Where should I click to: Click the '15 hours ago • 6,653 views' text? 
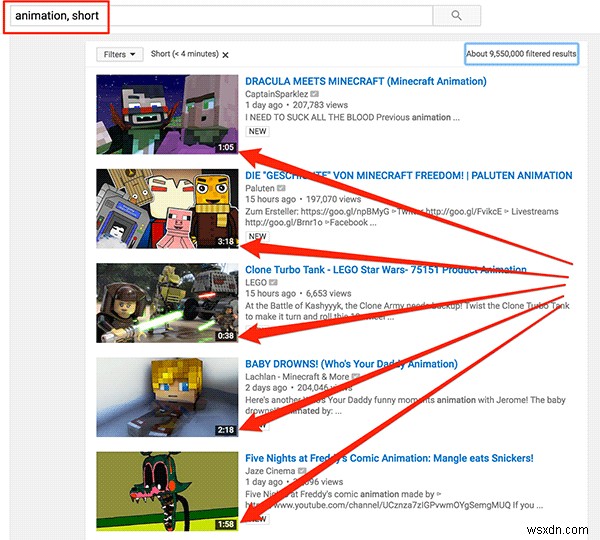(x=298, y=293)
